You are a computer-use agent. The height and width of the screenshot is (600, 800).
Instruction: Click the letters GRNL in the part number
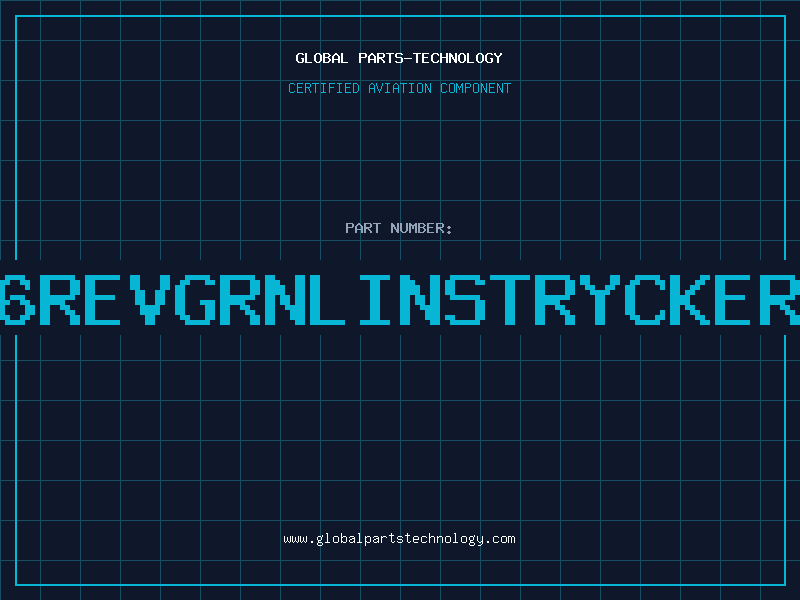coord(260,299)
